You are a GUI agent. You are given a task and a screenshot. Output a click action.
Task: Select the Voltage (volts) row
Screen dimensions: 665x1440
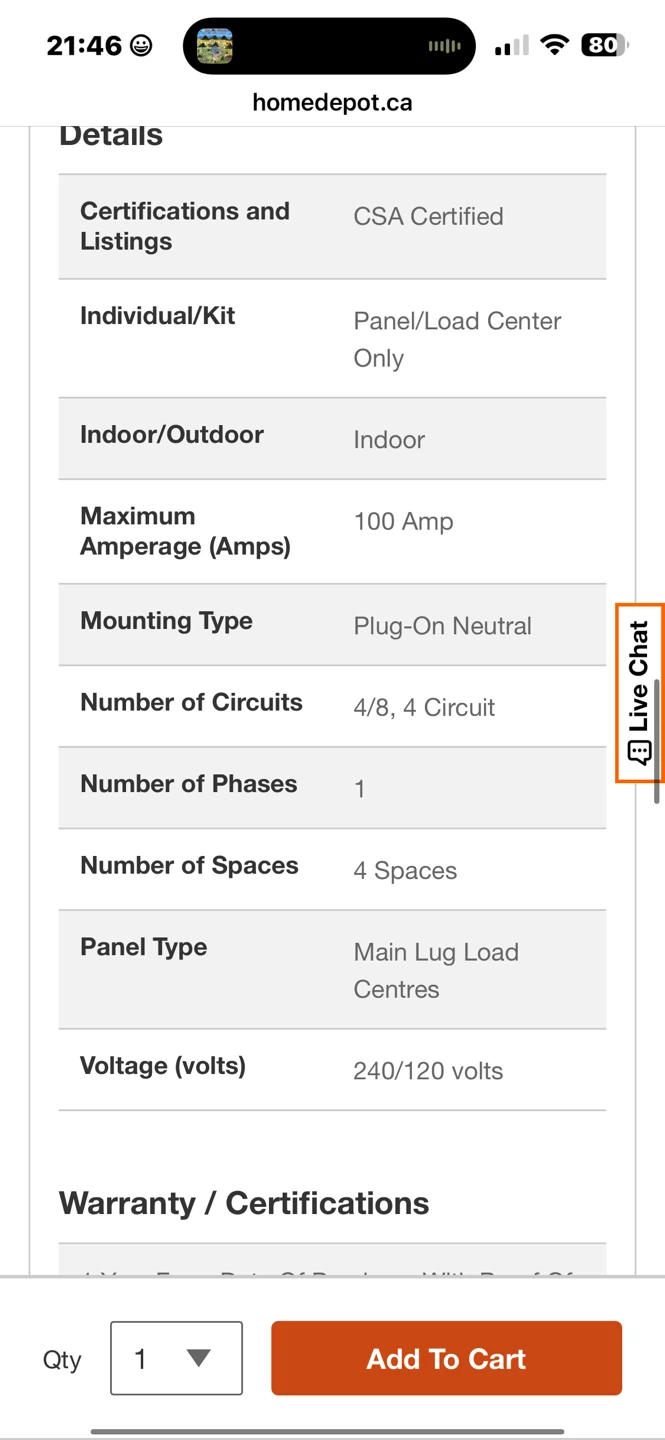coord(332,1070)
